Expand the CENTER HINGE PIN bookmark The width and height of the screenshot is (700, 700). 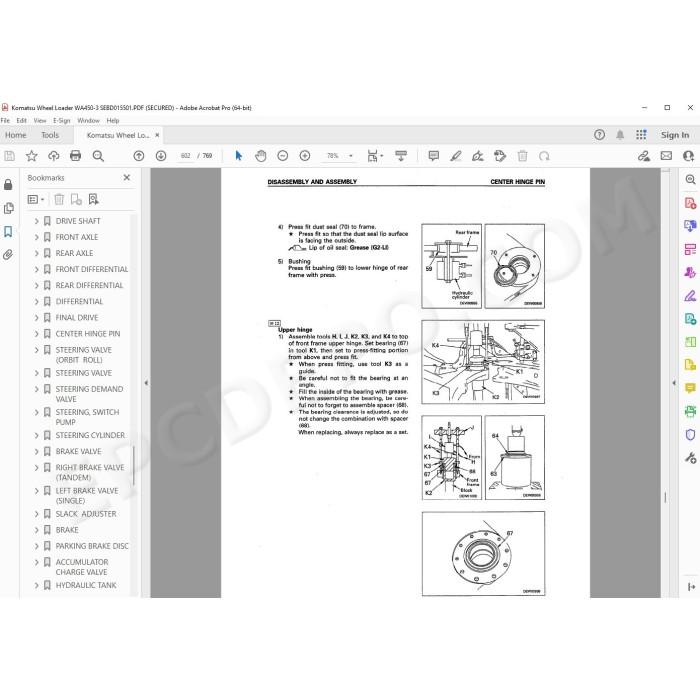37,334
